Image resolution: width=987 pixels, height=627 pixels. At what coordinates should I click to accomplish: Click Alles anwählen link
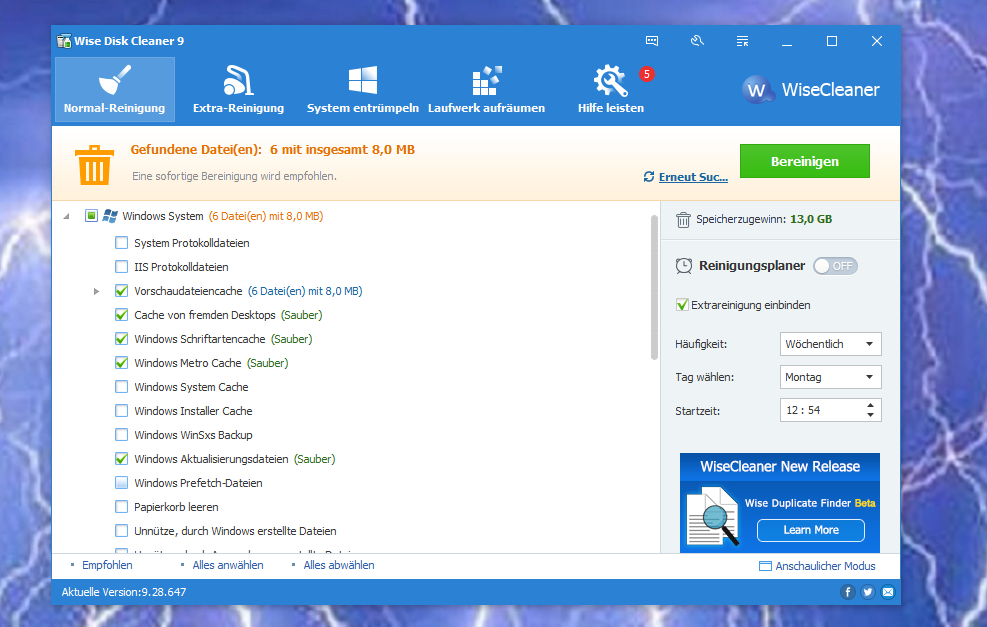[228, 565]
